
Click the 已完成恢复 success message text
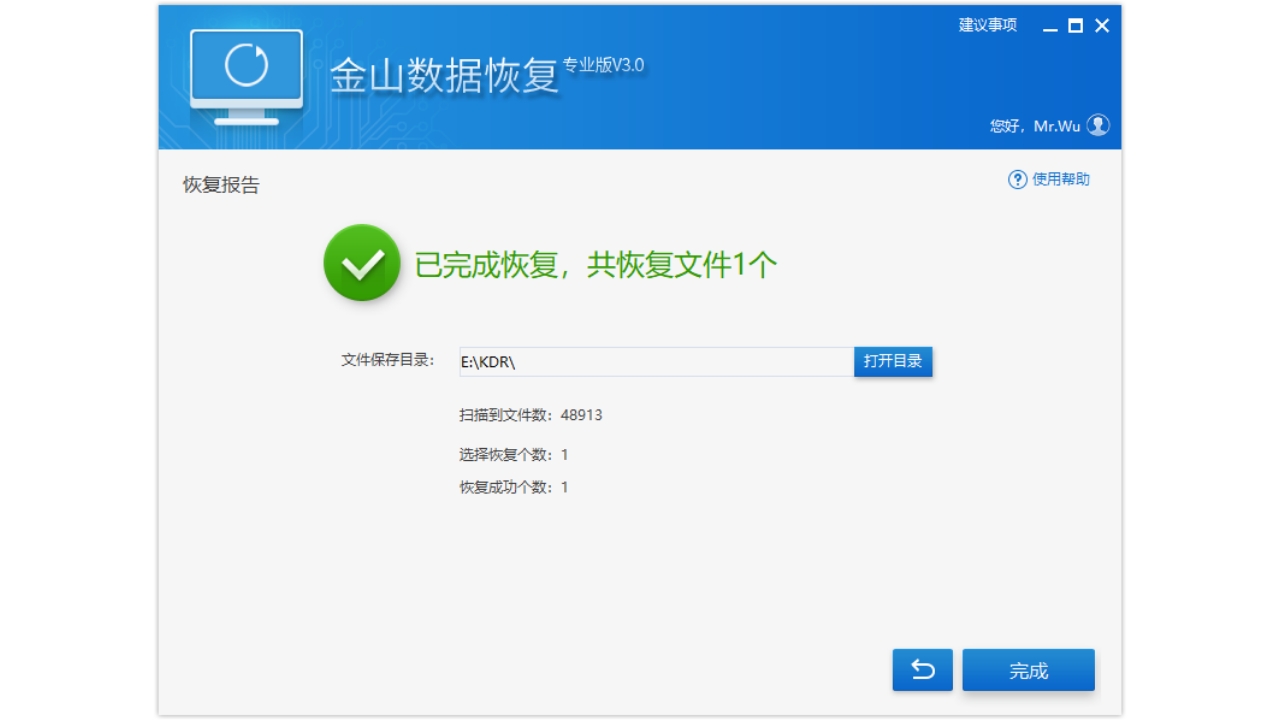[595, 265]
